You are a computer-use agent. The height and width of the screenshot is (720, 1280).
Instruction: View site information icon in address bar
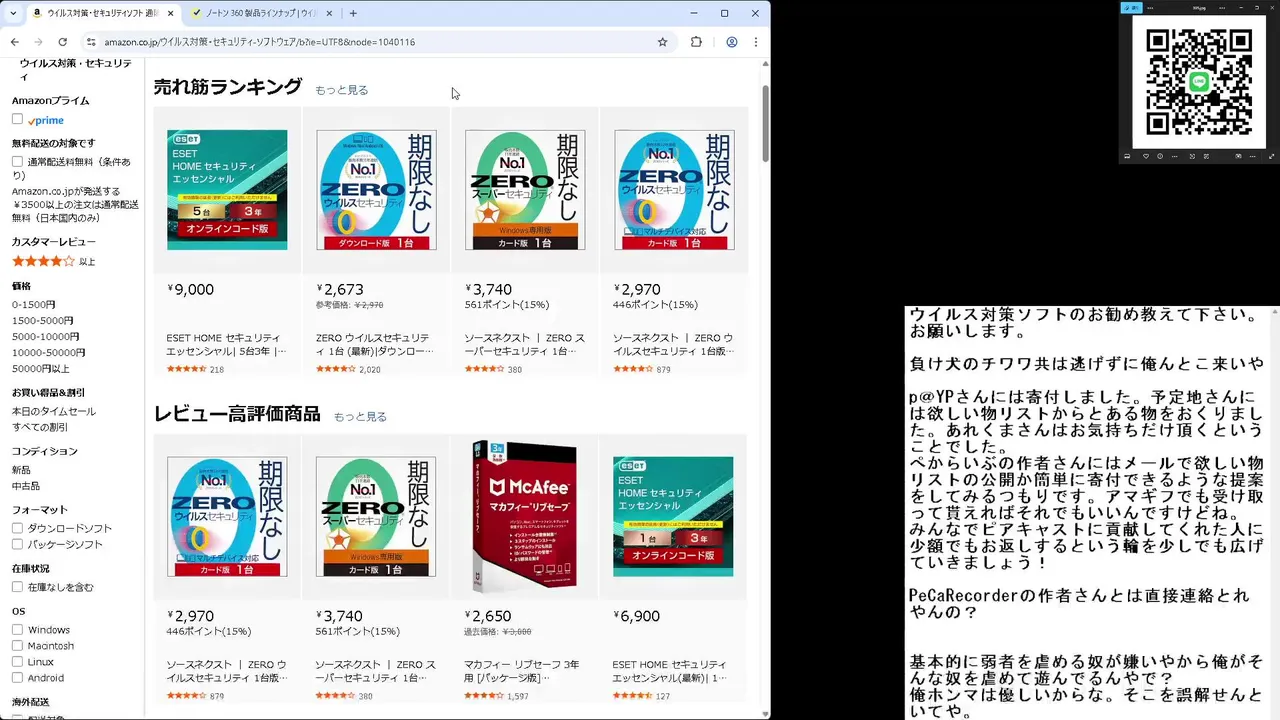[x=91, y=42]
